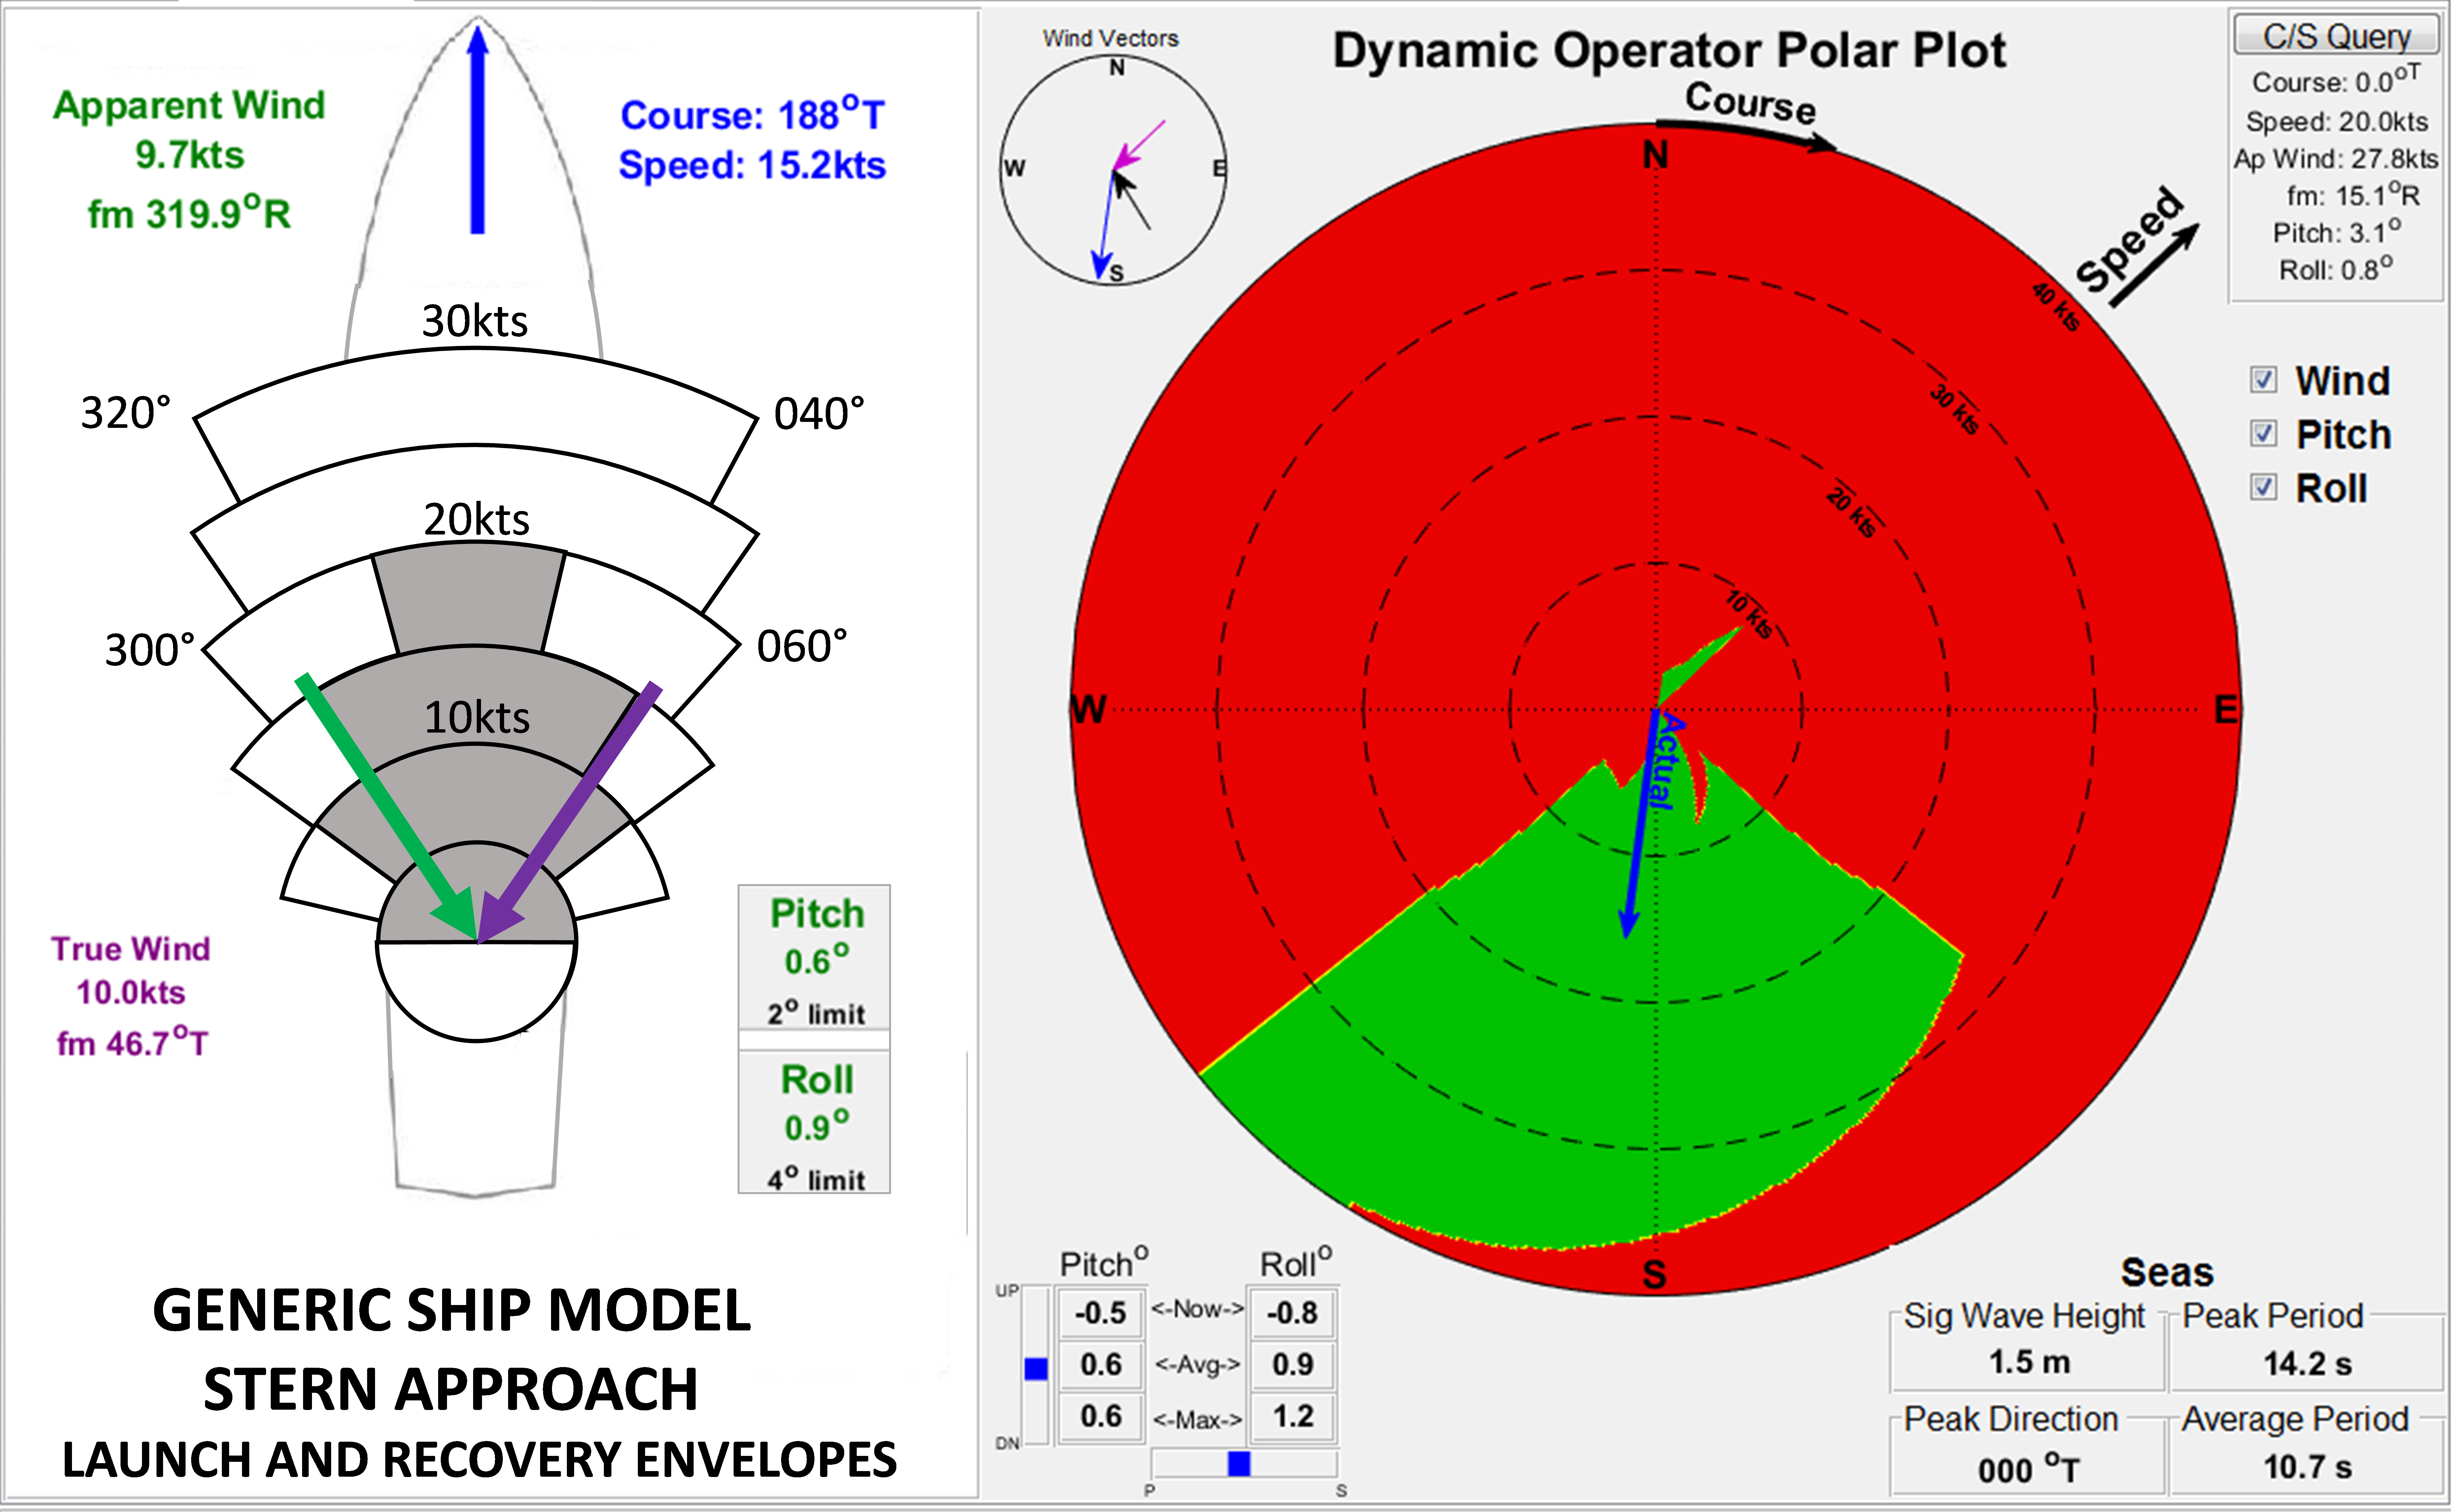Click the Average Period 10.7 s field
Viewport: 2451px width, 1512px height.
(2307, 1467)
